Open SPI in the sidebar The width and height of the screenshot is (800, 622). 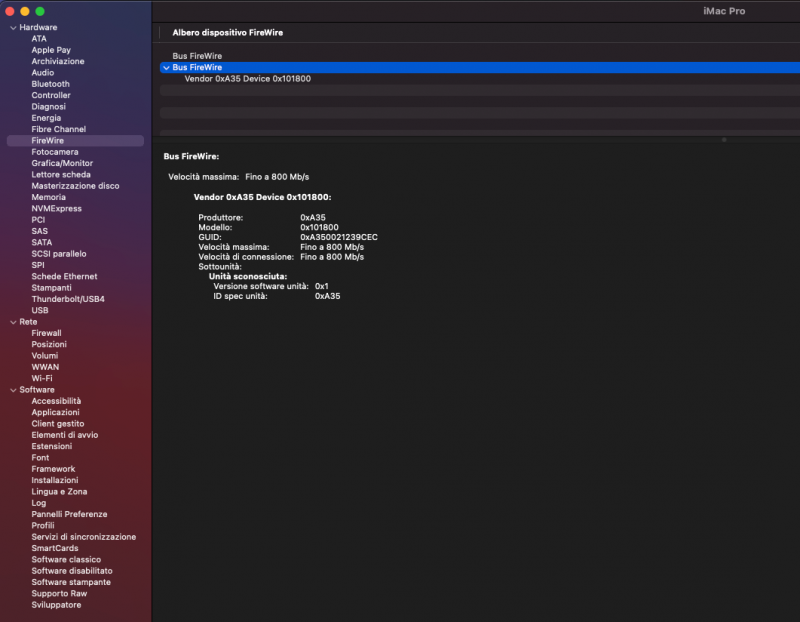[38, 265]
